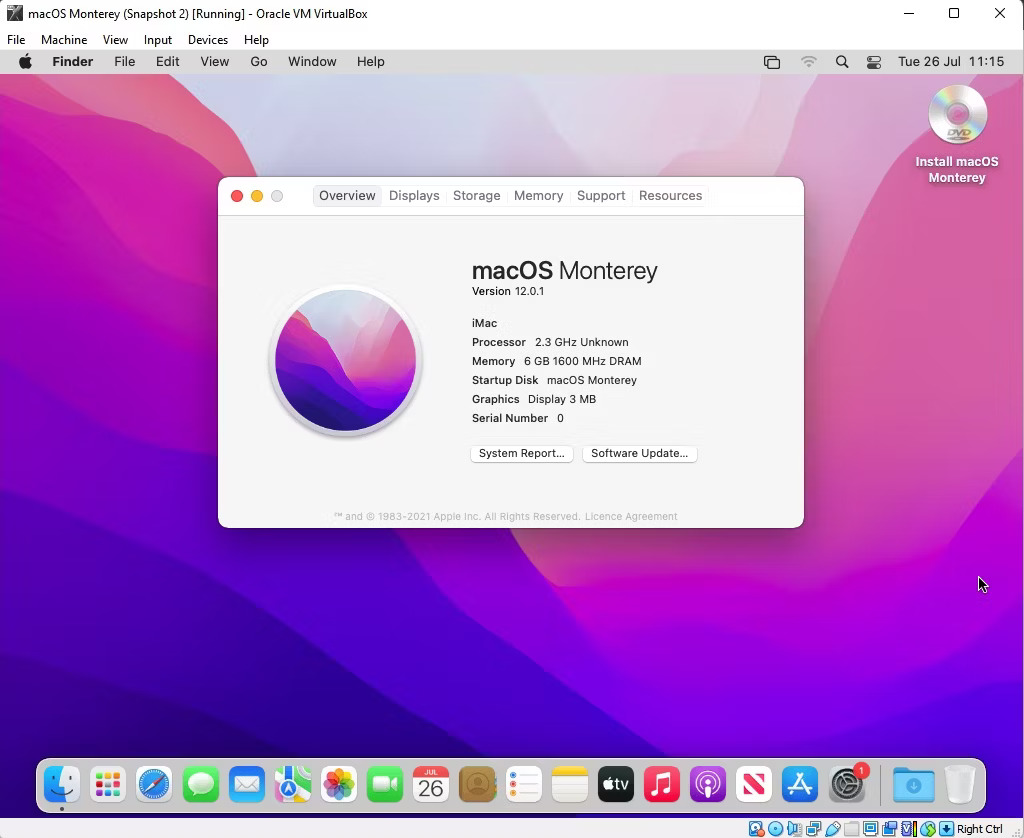This screenshot has height=838, width=1024.
Task: Switch to the Displays tab
Action: (413, 195)
